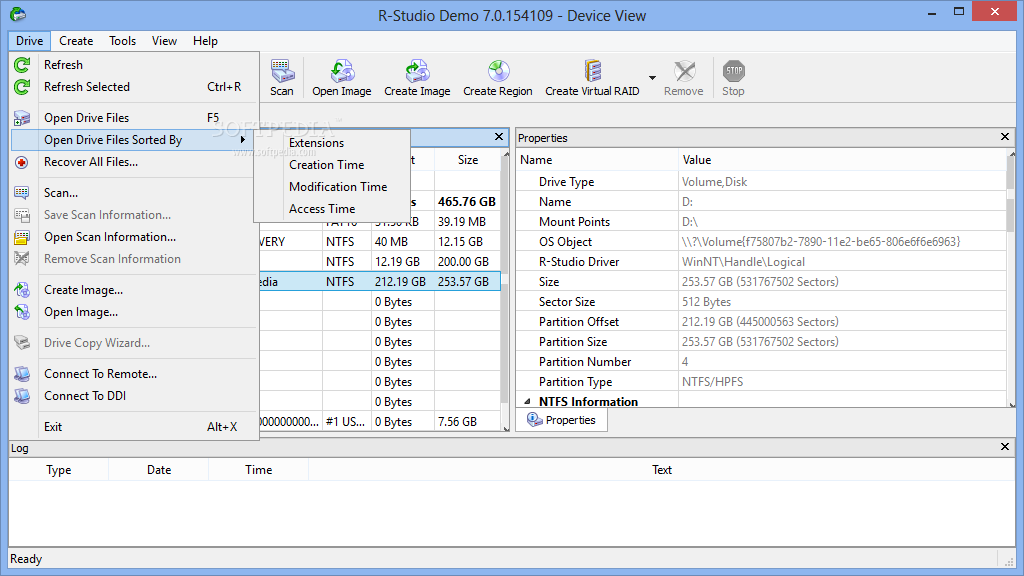This screenshot has width=1024, height=576.
Task: Click the Refresh Selected menu icon
Action: [22, 87]
